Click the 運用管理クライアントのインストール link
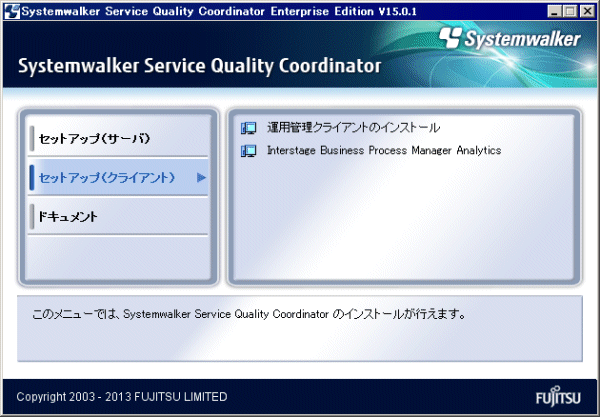The height and width of the screenshot is (417, 600). point(353,128)
